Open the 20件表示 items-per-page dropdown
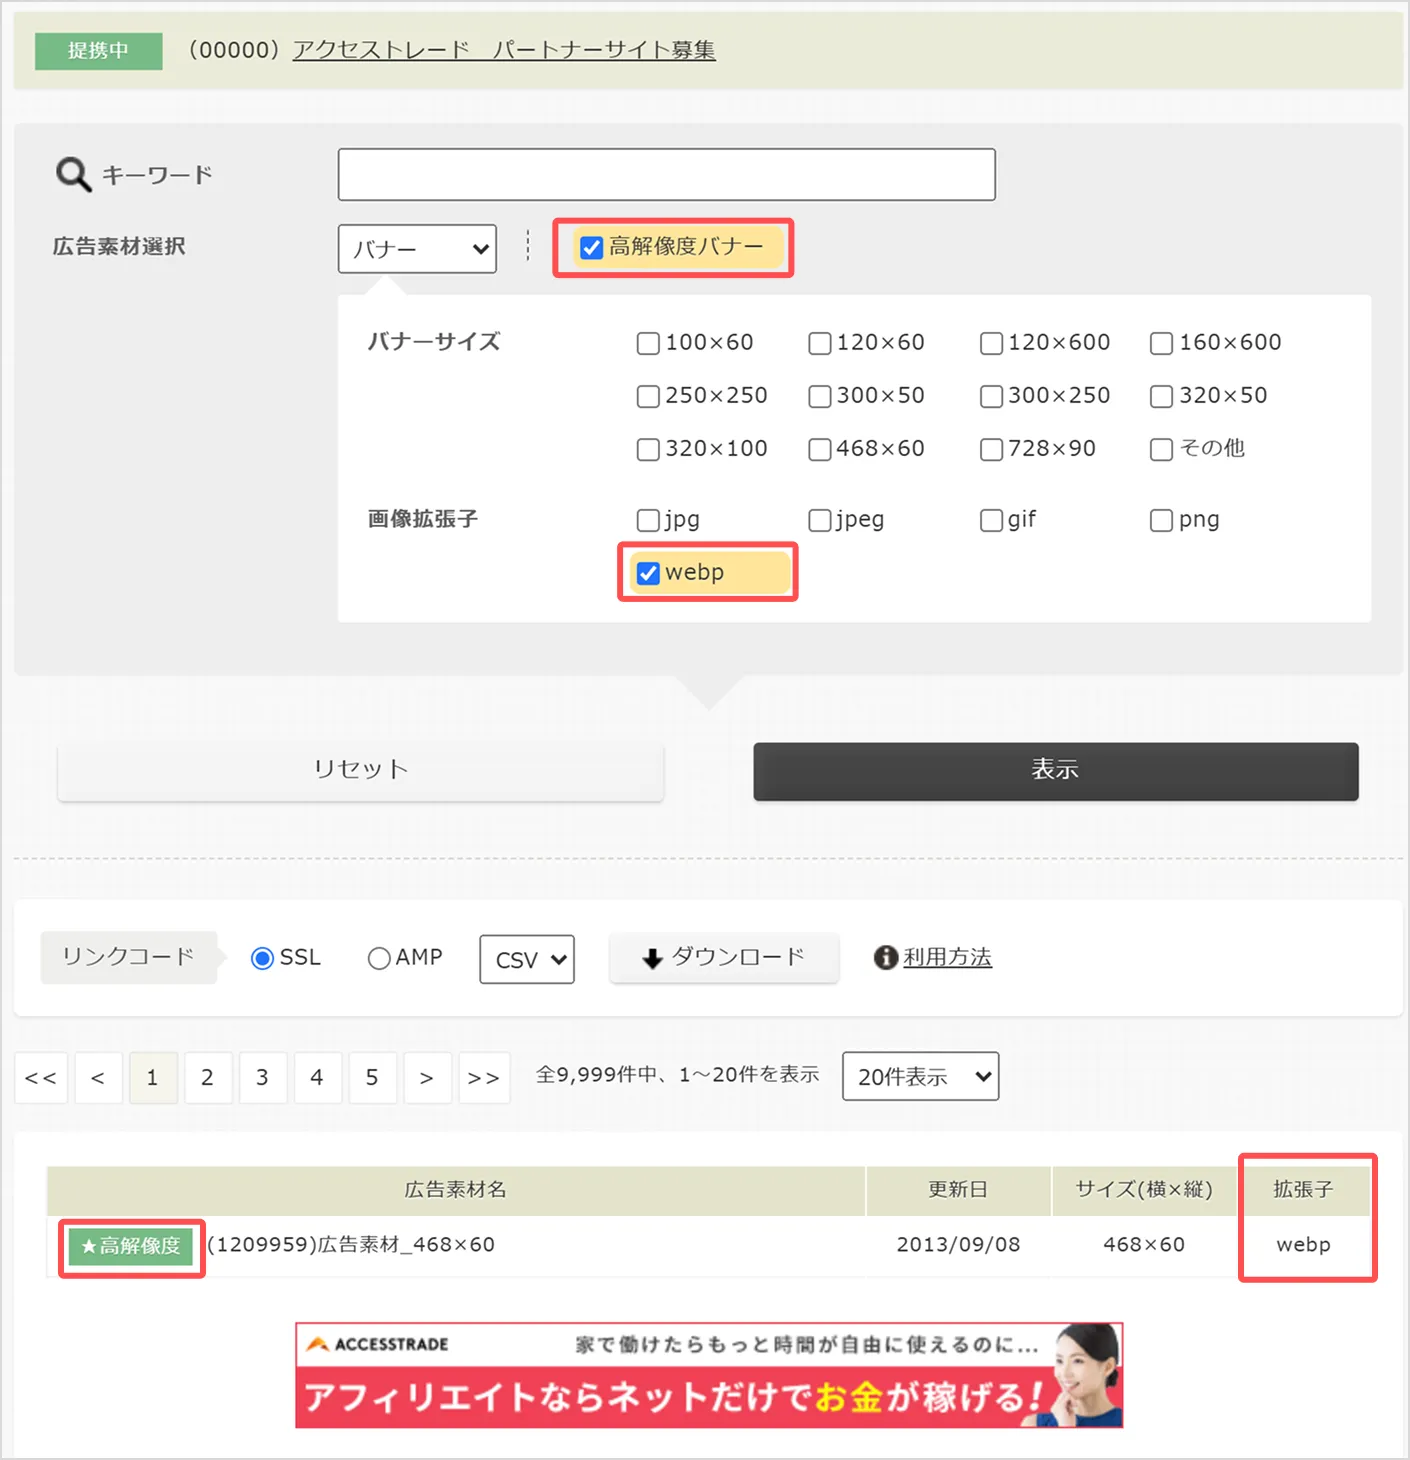The image size is (1410, 1460). (919, 1076)
